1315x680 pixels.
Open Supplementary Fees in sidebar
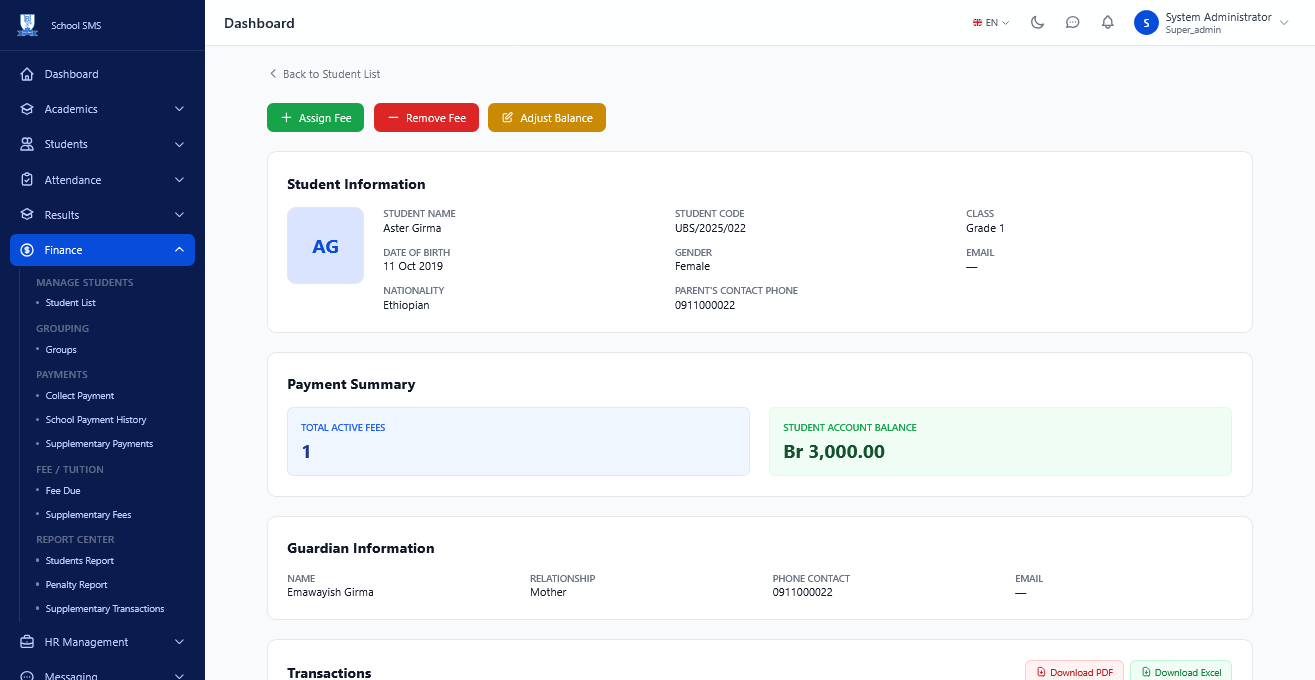(88, 515)
